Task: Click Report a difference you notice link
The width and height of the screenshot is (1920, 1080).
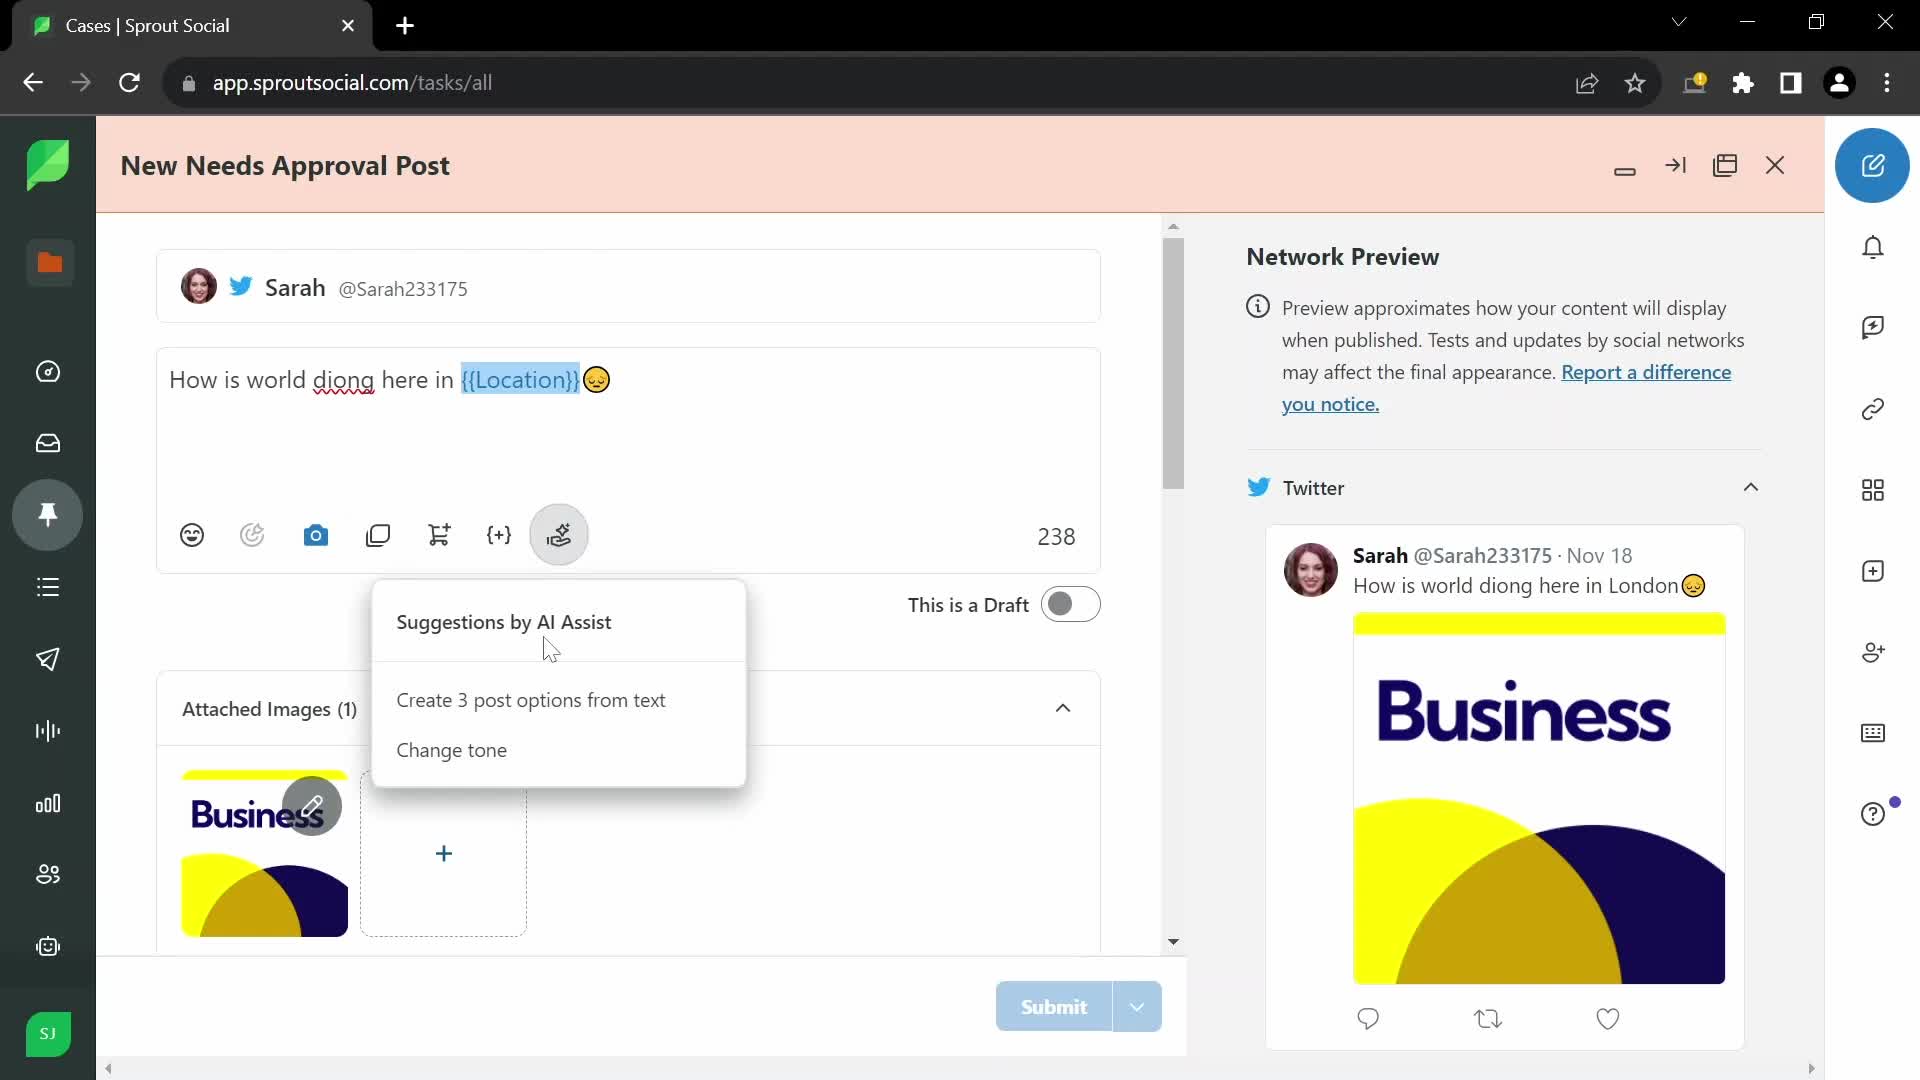Action: point(1506,386)
